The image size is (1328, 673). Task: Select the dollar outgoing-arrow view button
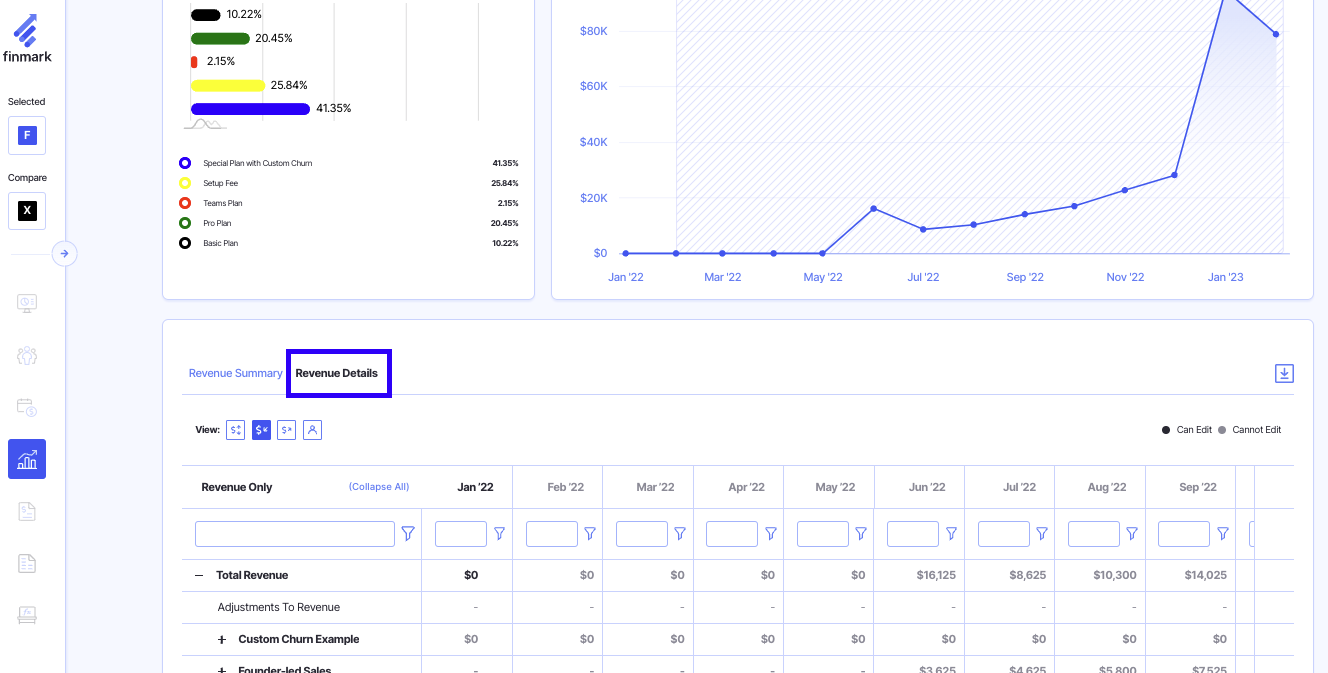pos(287,430)
